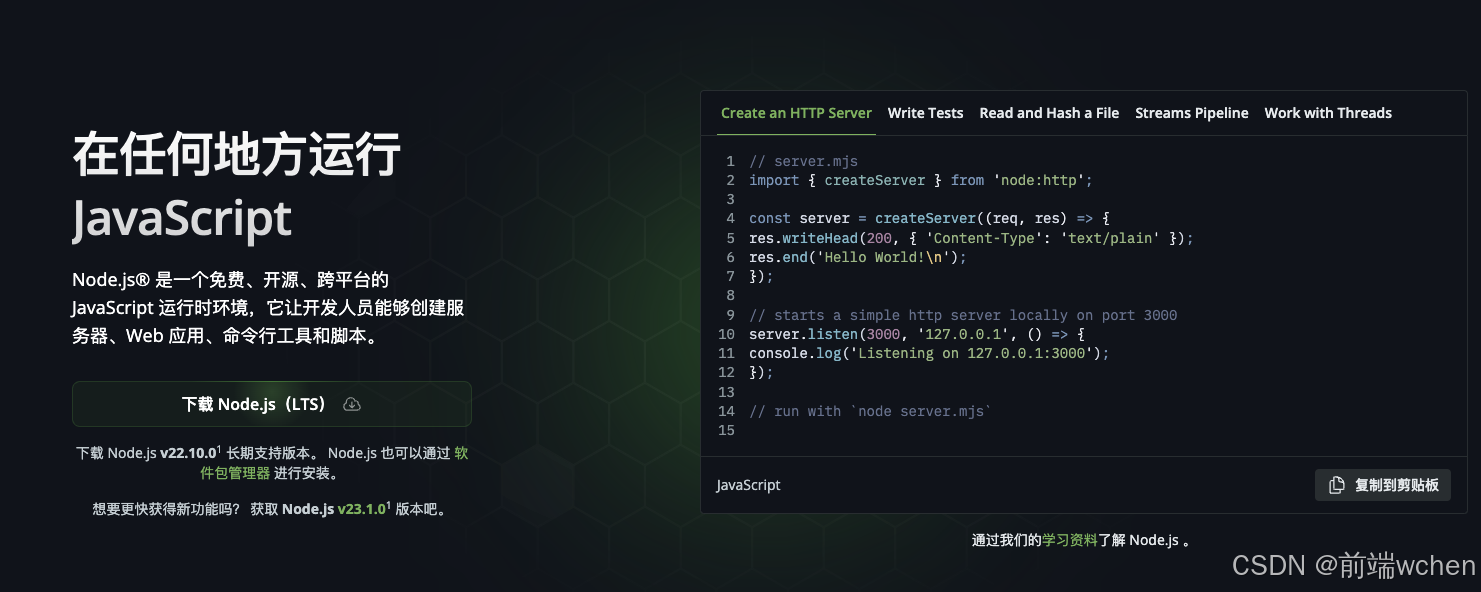Click the console.log('Listening on line
Screen dimensions: 1481x592
click(929, 353)
